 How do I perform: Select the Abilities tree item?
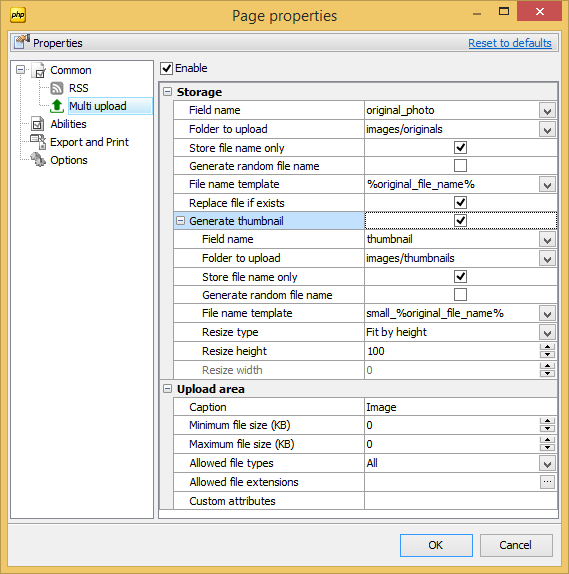coord(68,124)
